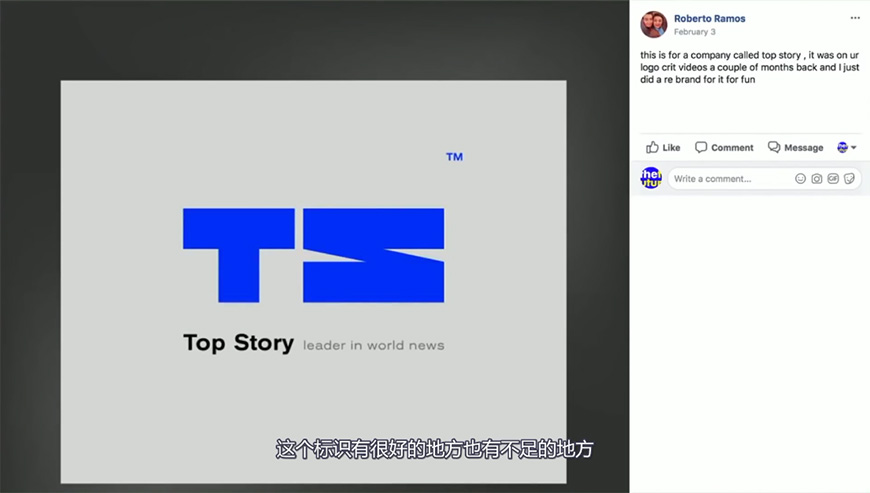Open the sticker picker in comment box
This screenshot has width=870, height=493.
coord(849,179)
